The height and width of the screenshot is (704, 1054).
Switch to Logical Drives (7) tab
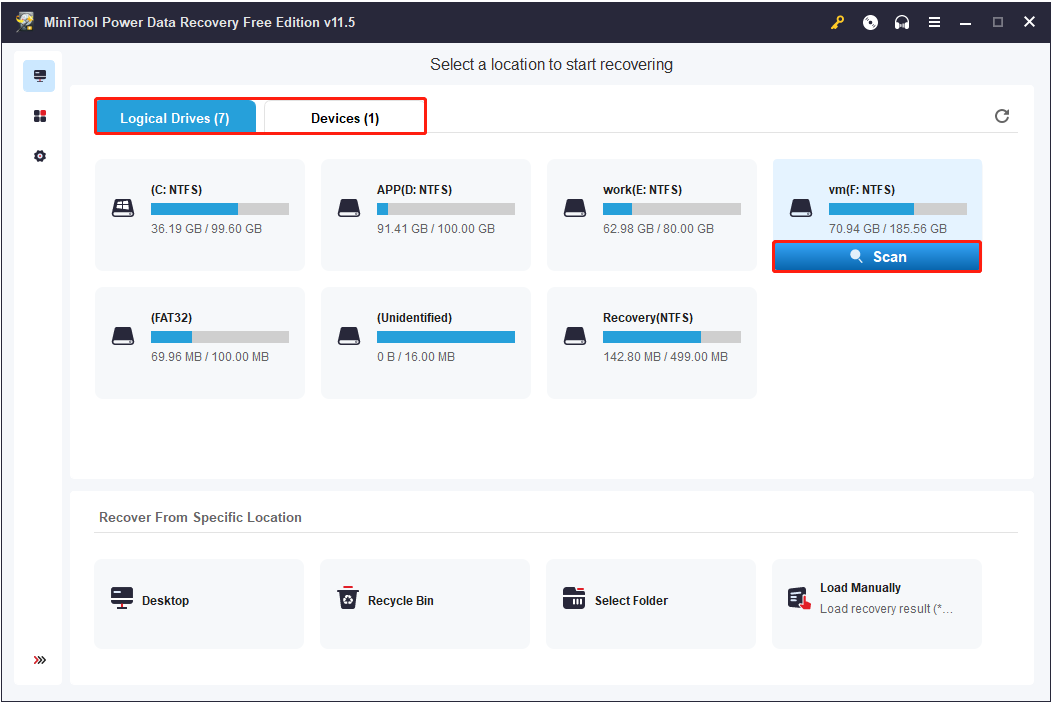coord(175,118)
